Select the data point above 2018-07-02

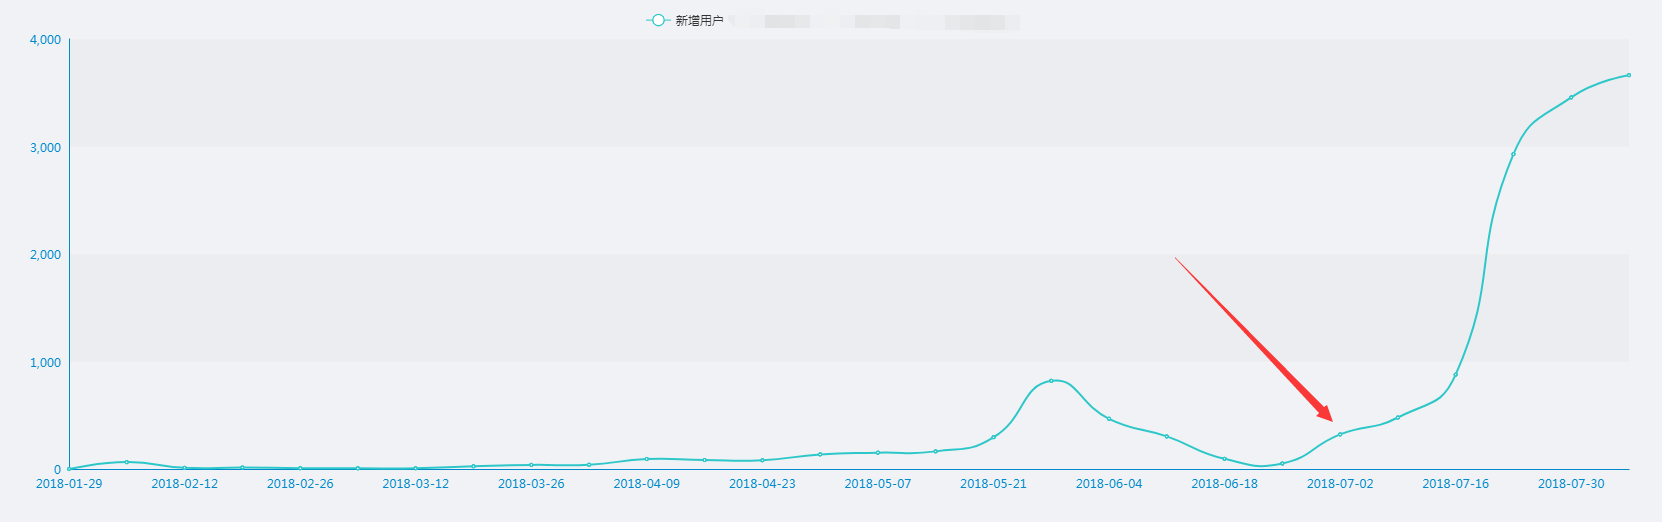1340,434
